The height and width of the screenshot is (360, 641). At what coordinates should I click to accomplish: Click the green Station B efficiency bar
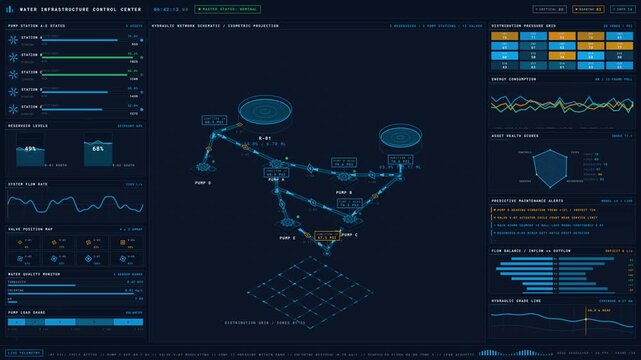(x=87, y=58)
